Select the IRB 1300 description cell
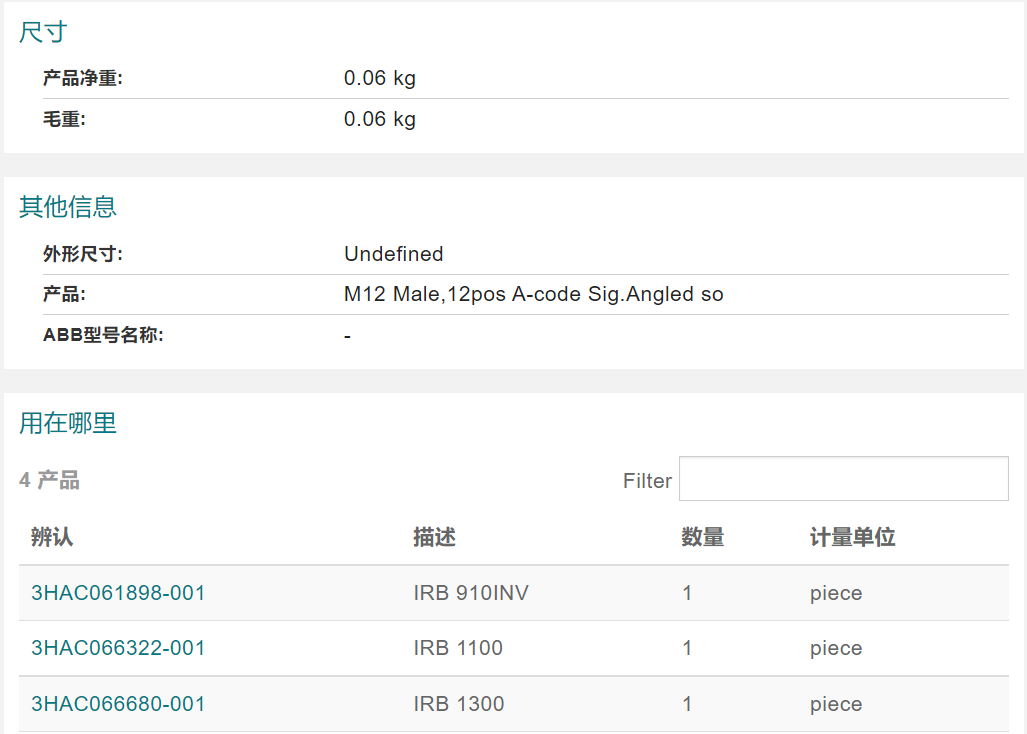1027x734 pixels. point(458,704)
